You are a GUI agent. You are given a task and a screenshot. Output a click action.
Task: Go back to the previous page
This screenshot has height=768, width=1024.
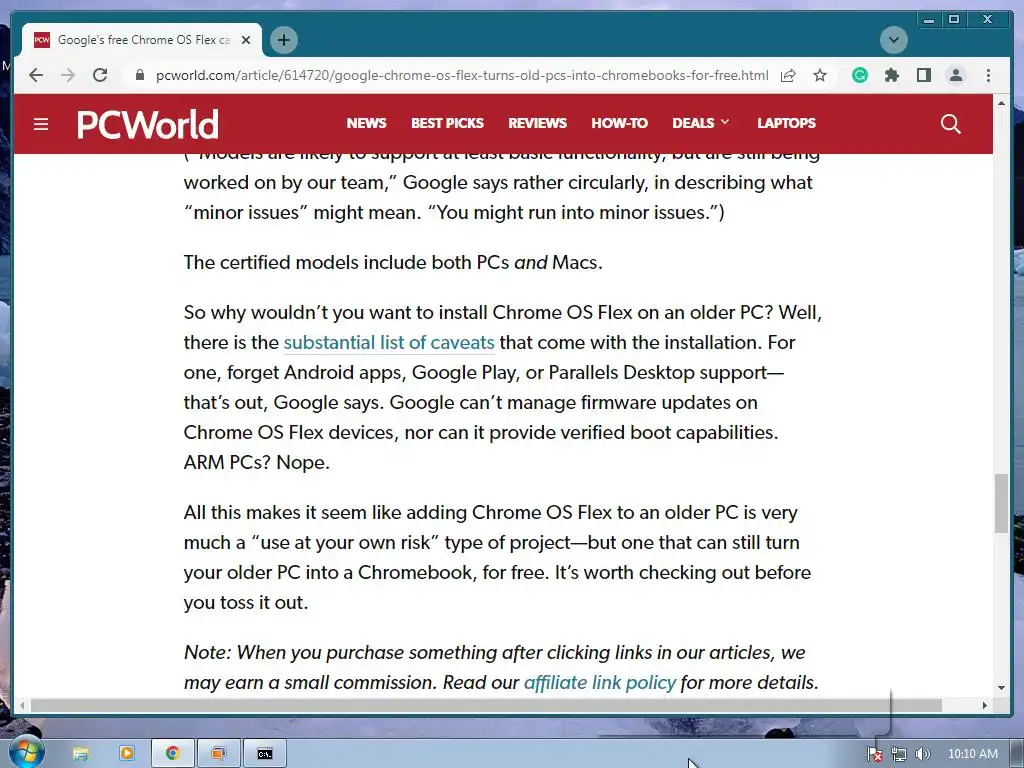click(36, 75)
